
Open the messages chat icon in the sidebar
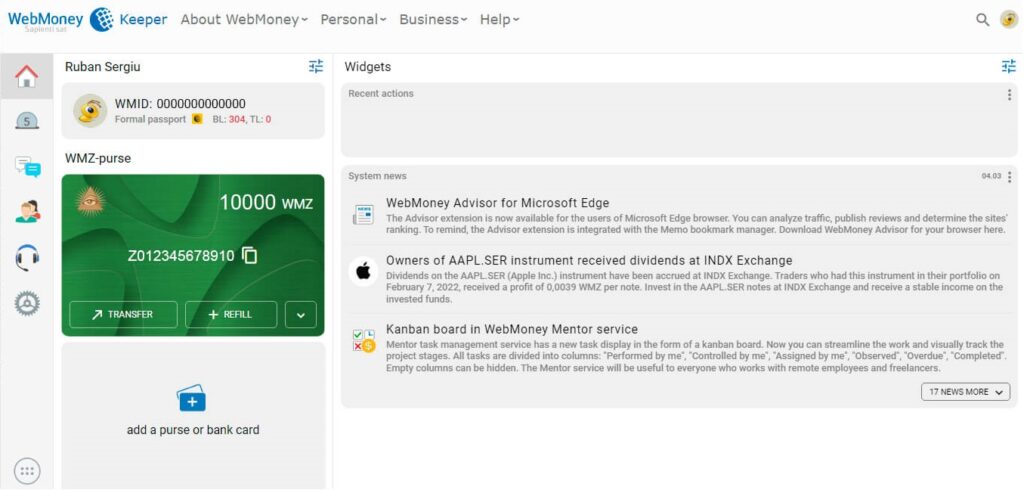[27, 167]
